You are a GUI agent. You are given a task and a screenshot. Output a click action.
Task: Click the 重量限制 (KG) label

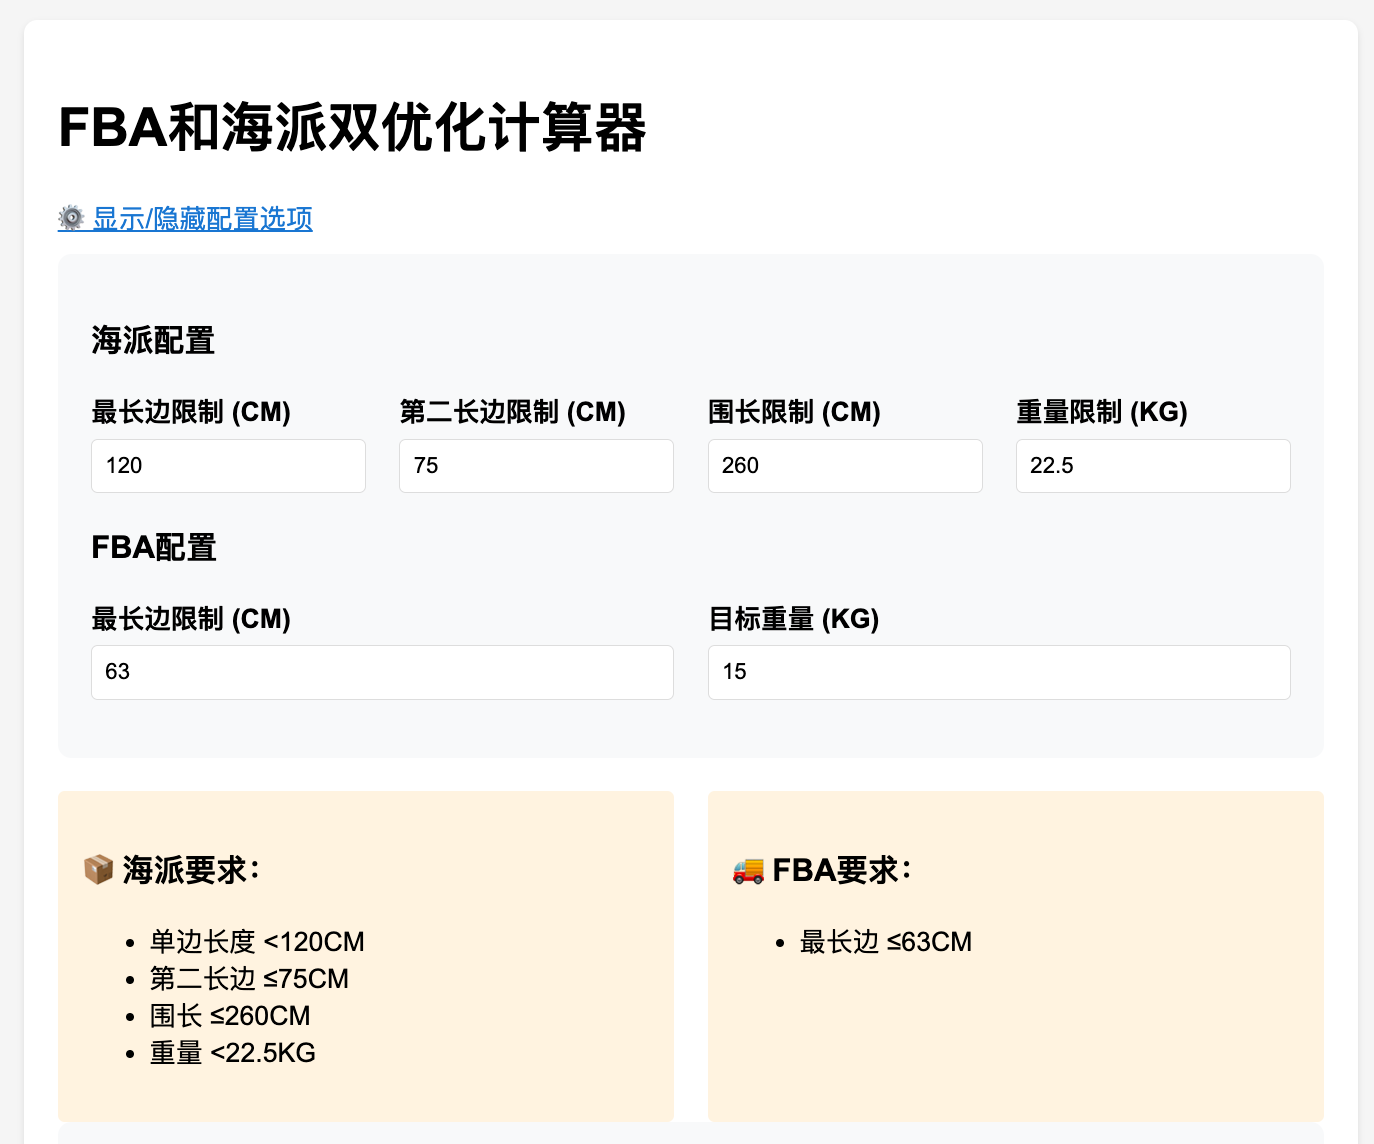point(1102,412)
